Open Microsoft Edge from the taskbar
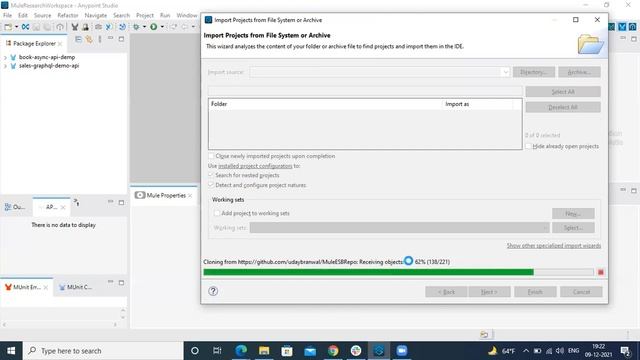 (241, 351)
